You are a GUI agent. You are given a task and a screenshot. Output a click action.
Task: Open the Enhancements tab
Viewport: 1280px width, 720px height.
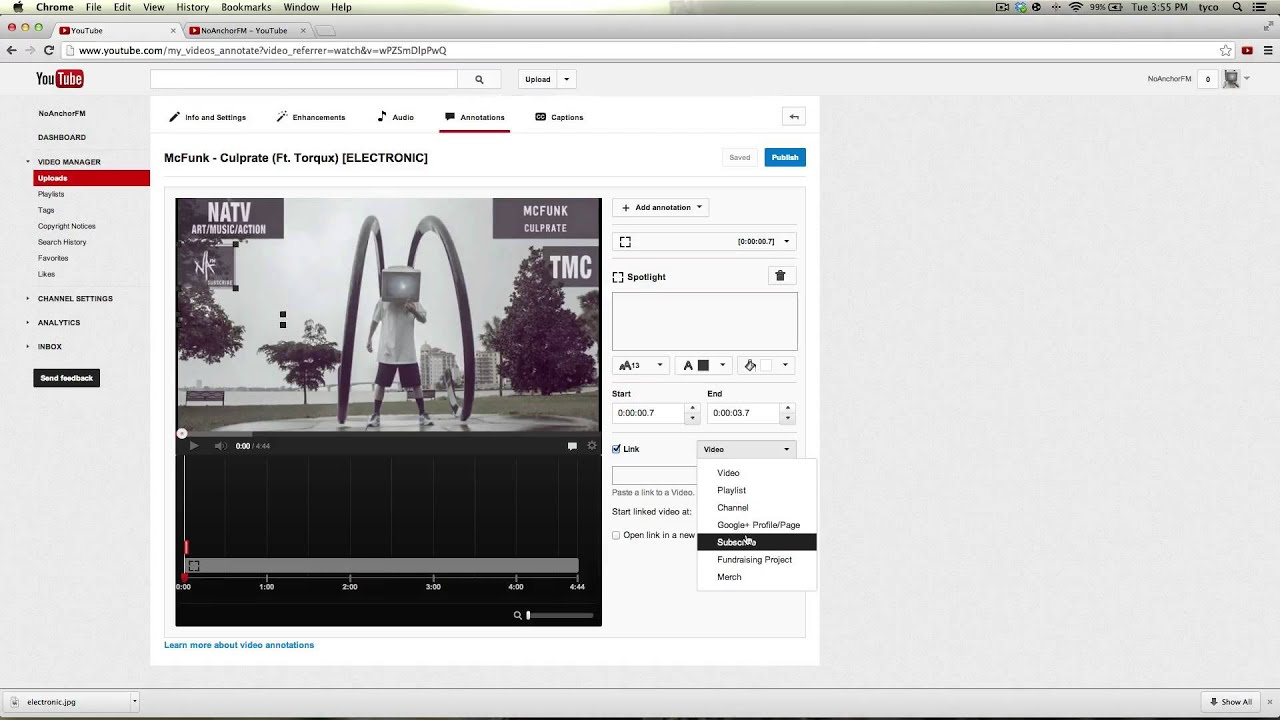tap(311, 117)
